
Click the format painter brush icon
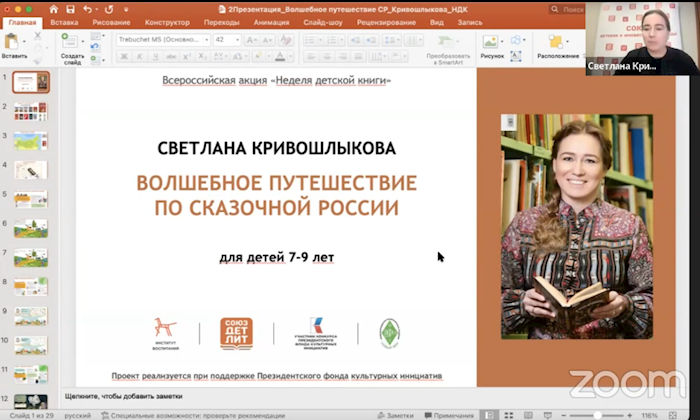click(38, 60)
